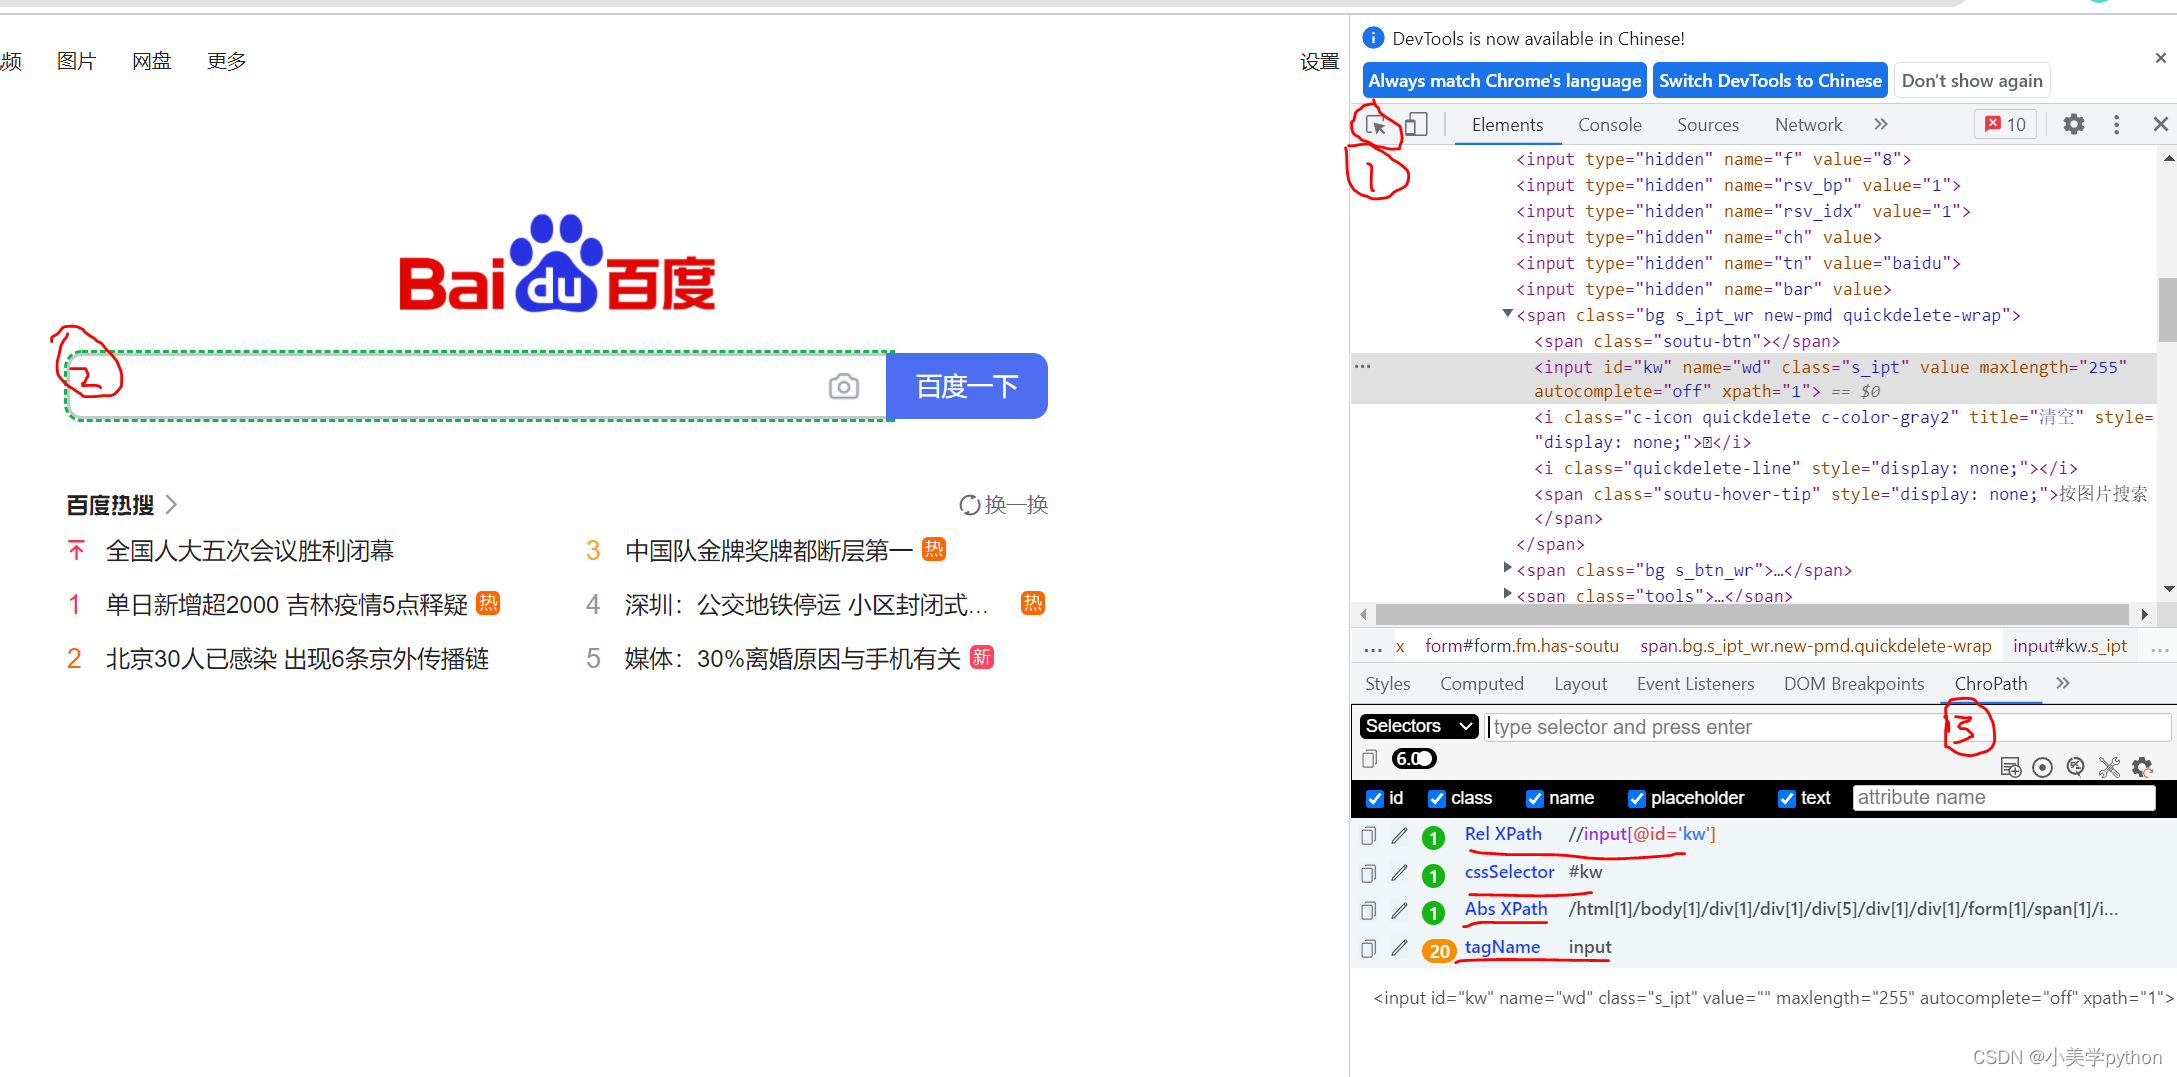Uncheck the text attribute checkbox
Screen dimensions: 2177x1077
[x=1787, y=798]
